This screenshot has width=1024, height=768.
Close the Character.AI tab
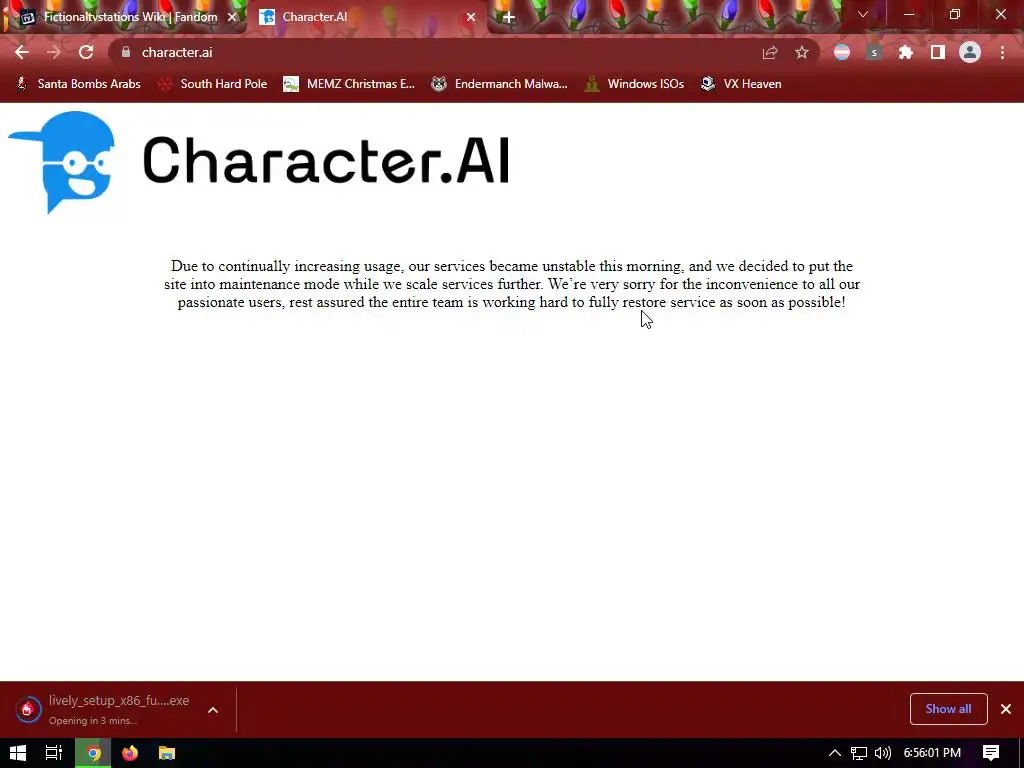coord(471,17)
